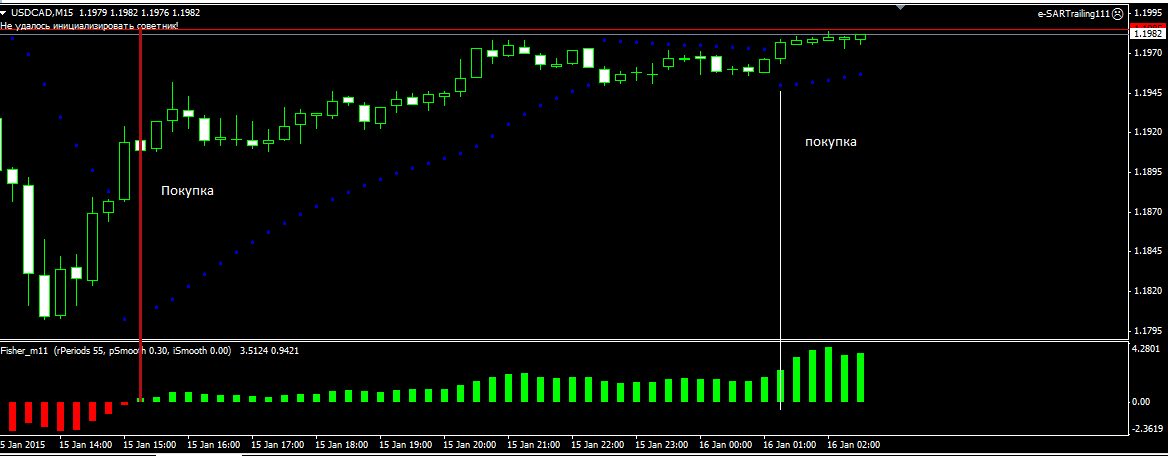Click the tallest green Fisher histogram bar

pyautogui.click(x=828, y=375)
